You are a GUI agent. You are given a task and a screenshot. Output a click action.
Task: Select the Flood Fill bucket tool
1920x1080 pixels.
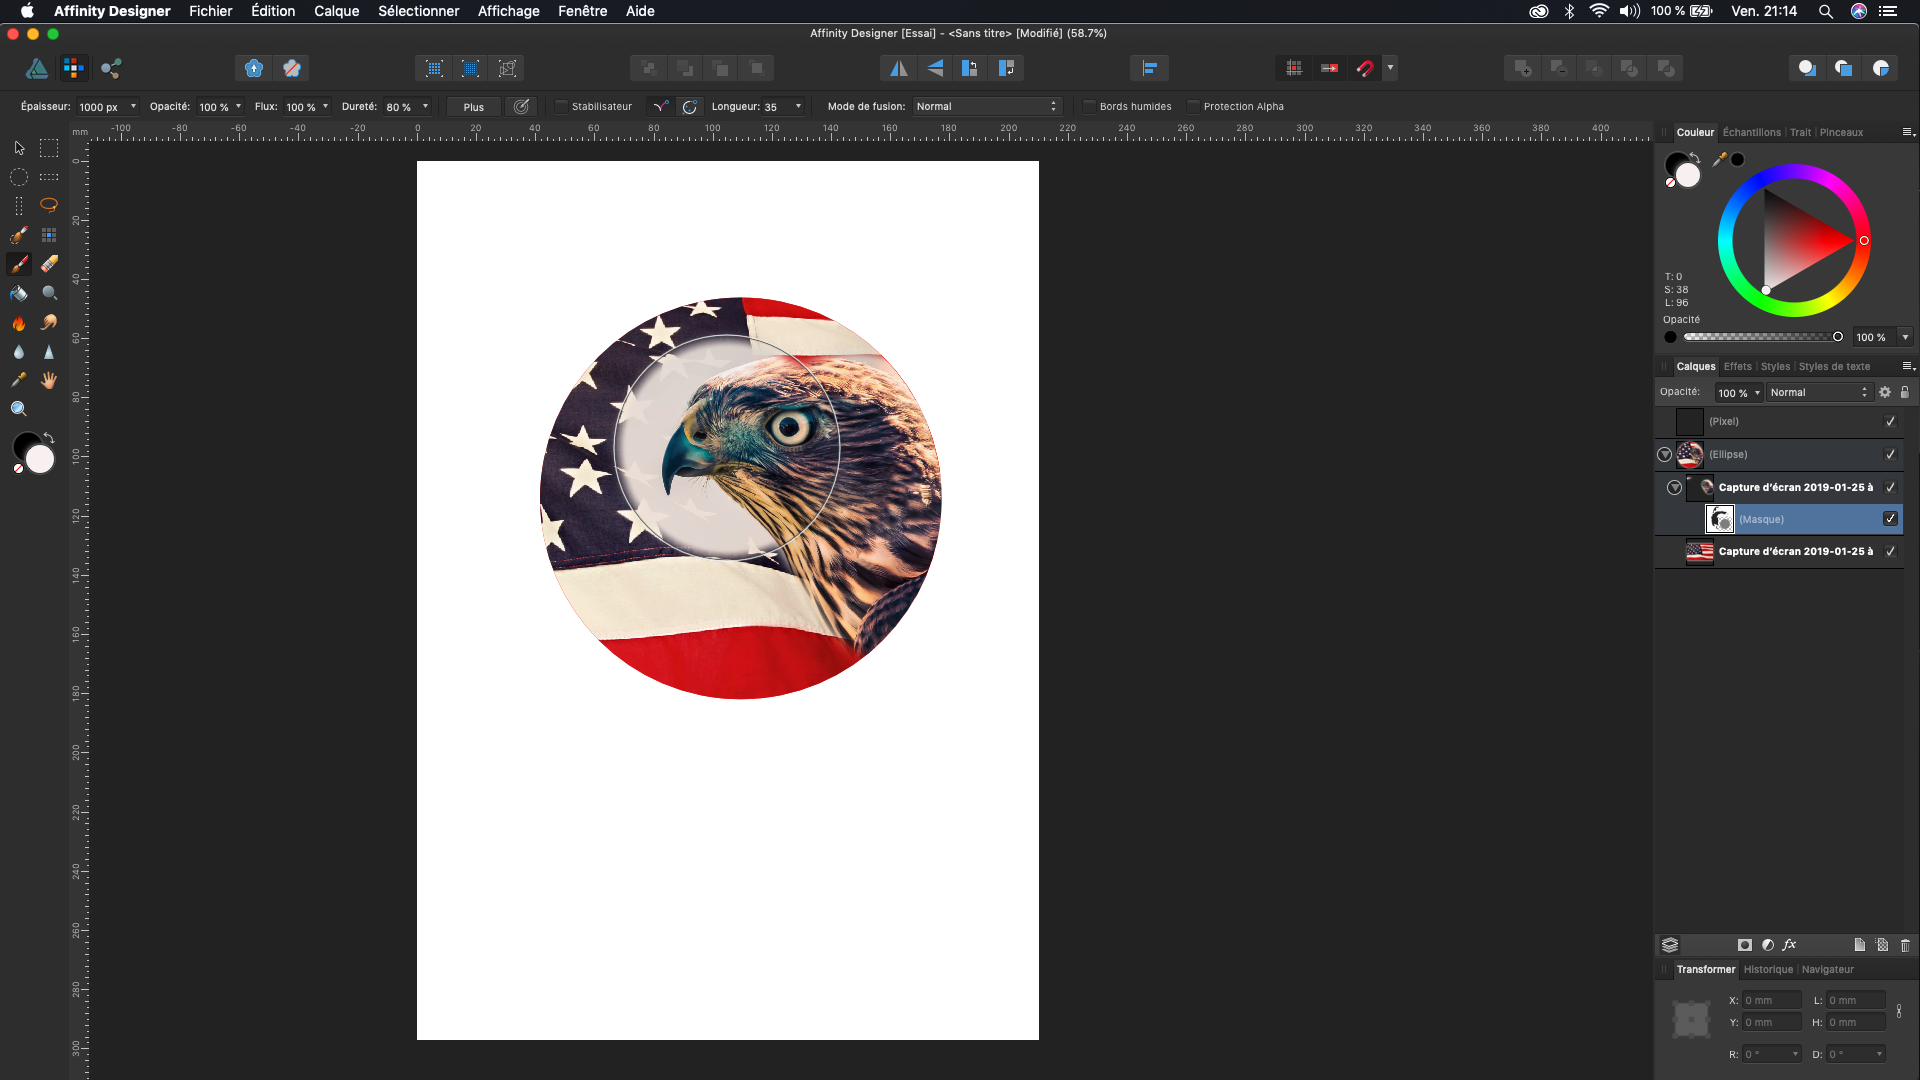pyautogui.click(x=19, y=293)
